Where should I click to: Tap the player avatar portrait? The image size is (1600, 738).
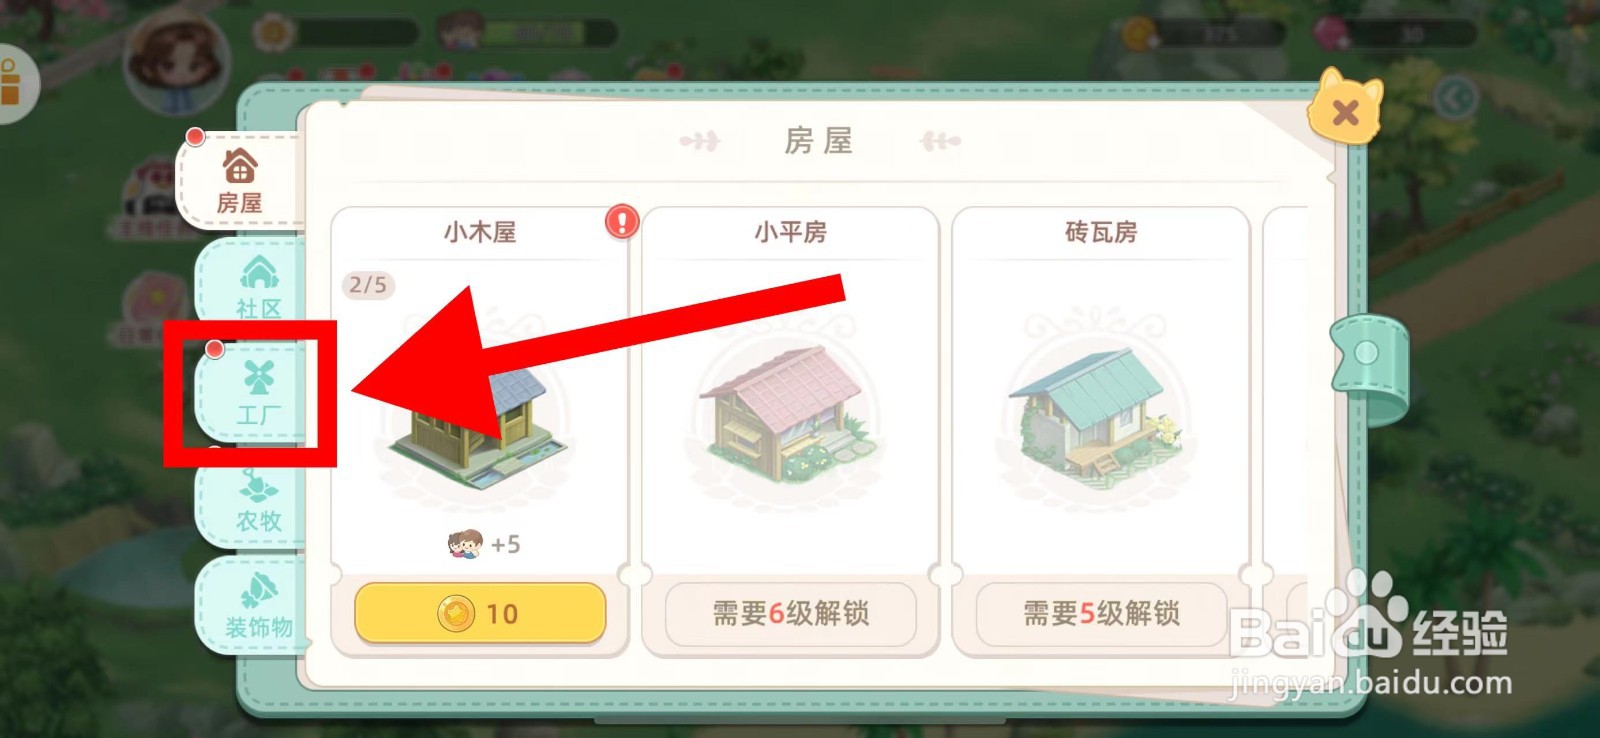177,62
